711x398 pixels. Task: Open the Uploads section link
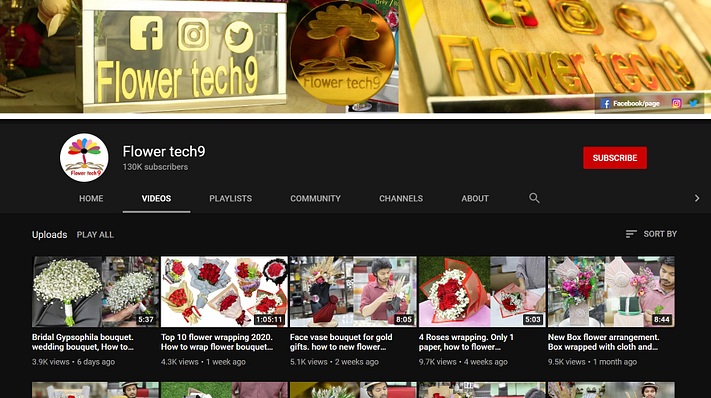point(49,235)
